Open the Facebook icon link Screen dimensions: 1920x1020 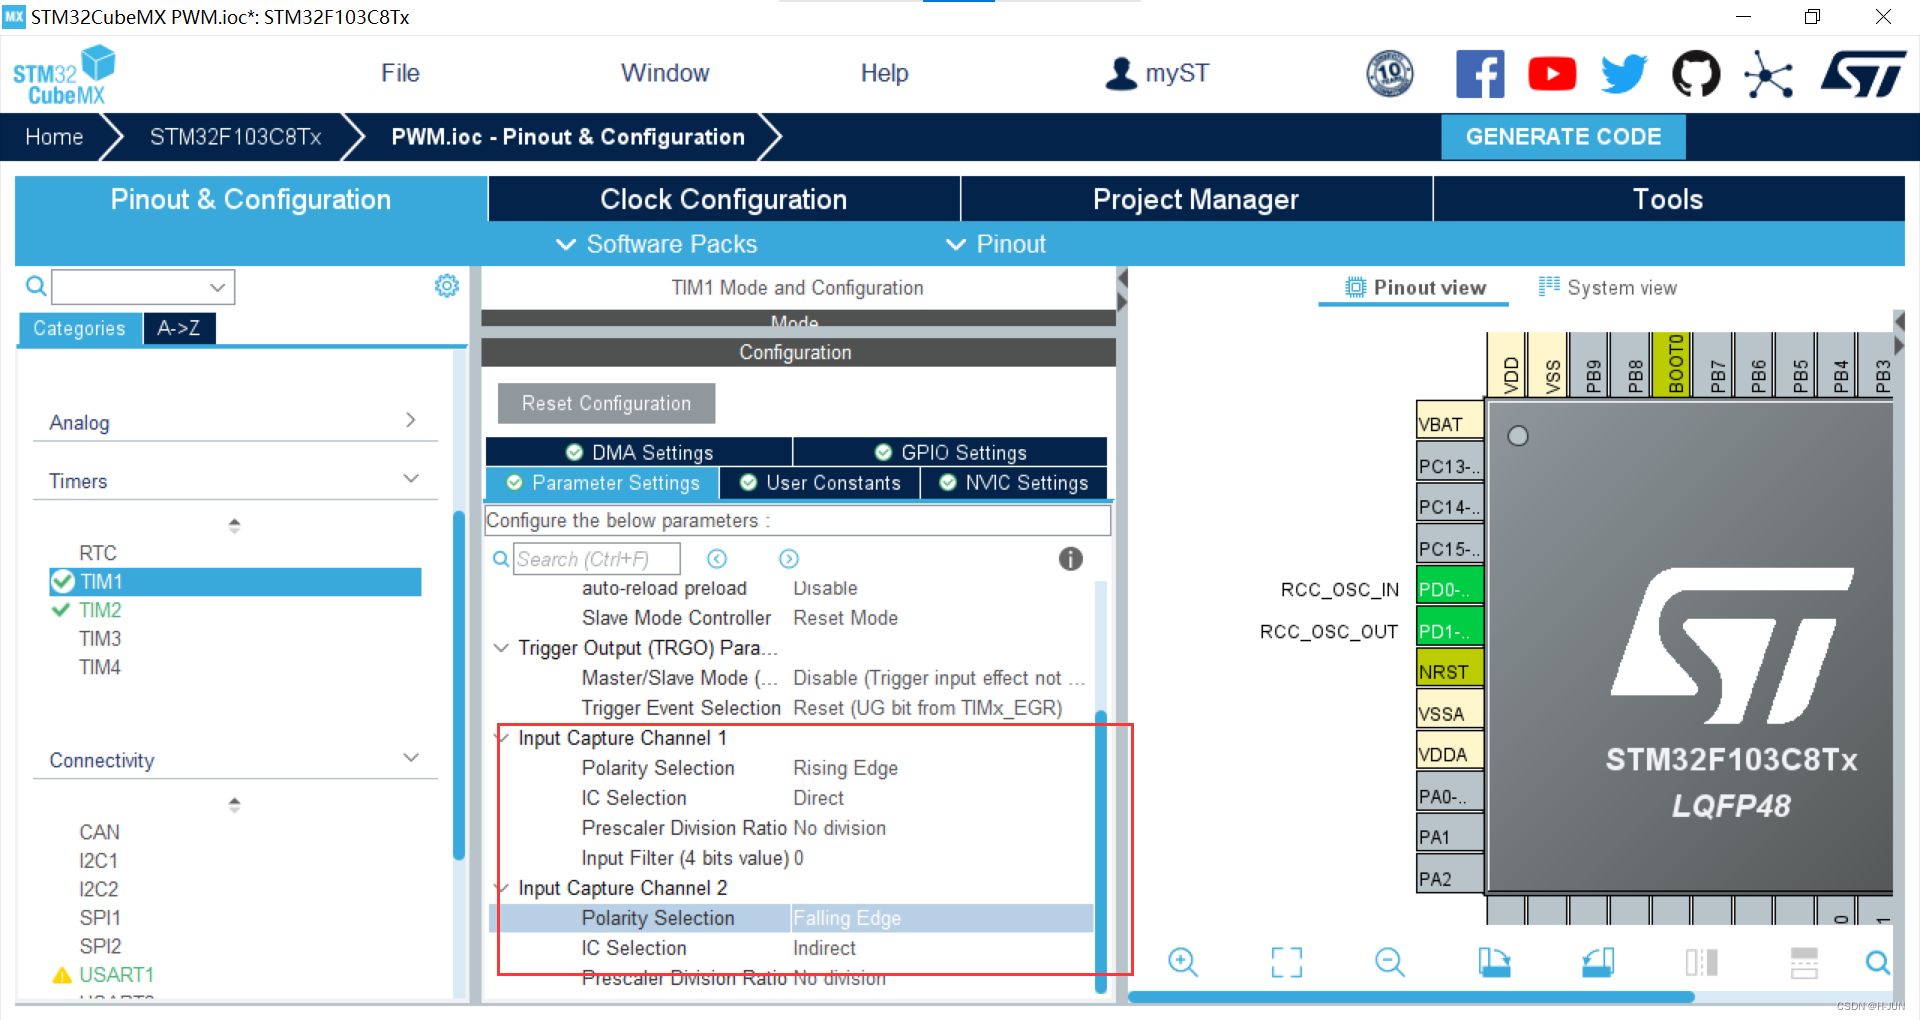1480,74
